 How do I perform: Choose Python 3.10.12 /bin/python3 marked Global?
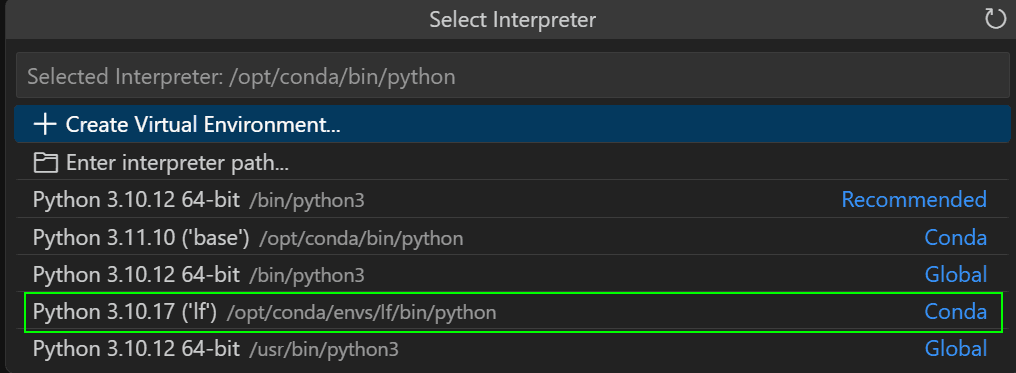click(513, 275)
